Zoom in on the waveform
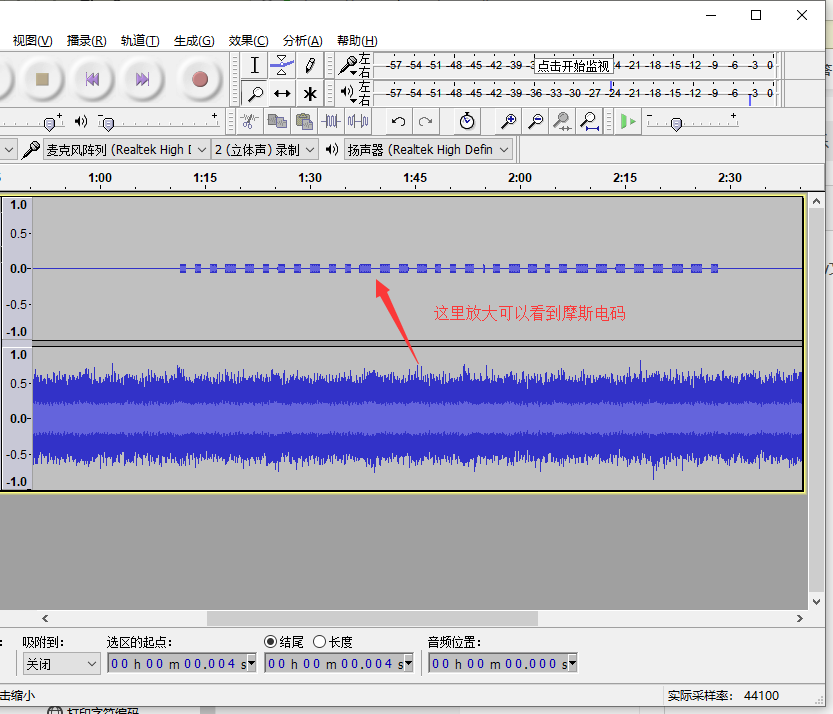833x714 pixels. [x=508, y=122]
